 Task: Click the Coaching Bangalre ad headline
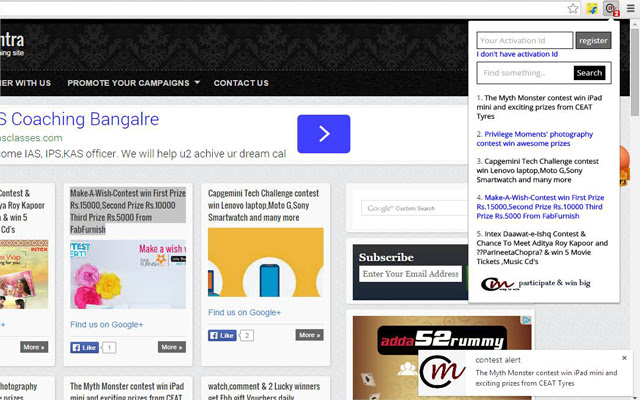pyautogui.click(x=79, y=119)
